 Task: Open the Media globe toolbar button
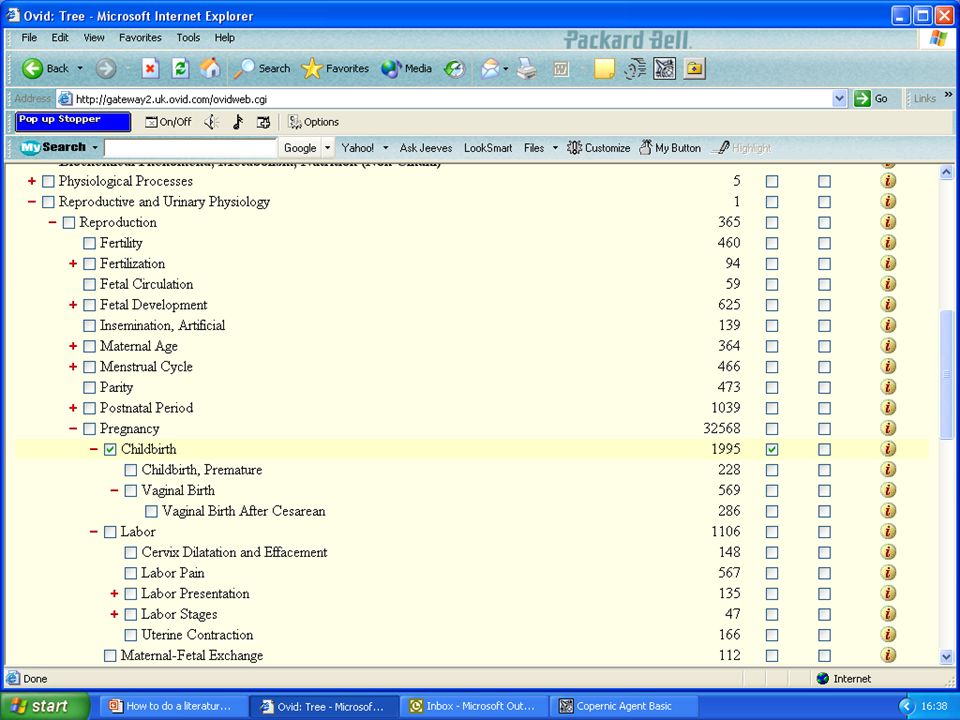click(406, 69)
